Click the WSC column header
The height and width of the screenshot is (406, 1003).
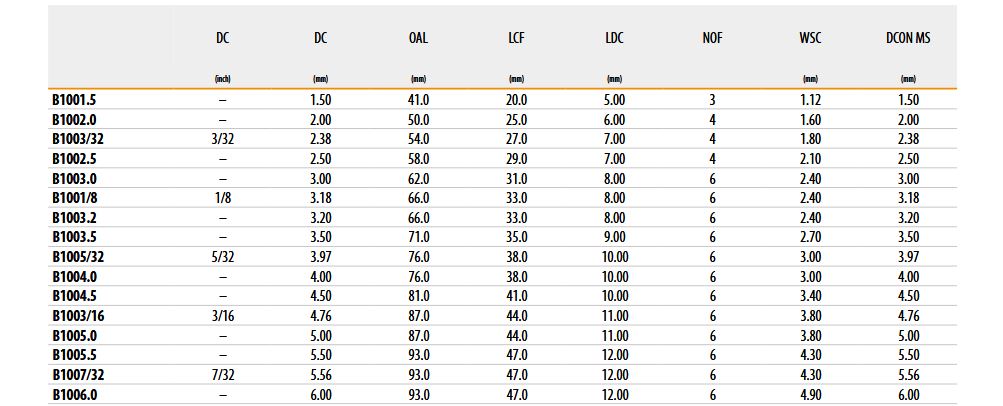pos(810,38)
